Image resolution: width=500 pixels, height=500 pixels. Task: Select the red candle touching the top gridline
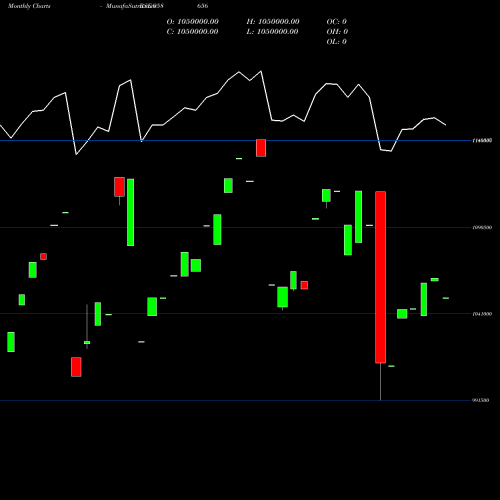click(261, 148)
